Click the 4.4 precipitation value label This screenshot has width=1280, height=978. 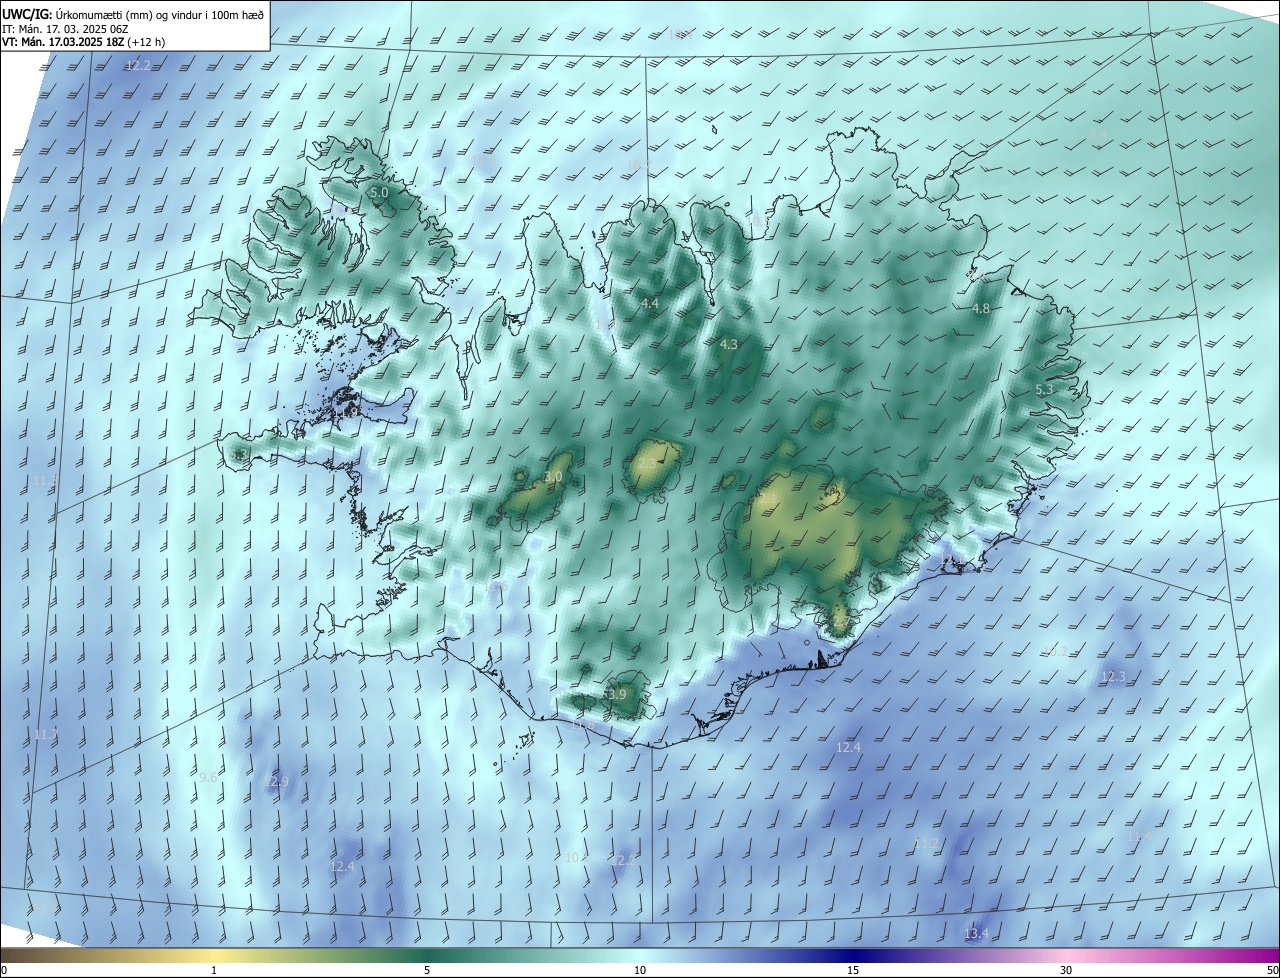coord(650,303)
